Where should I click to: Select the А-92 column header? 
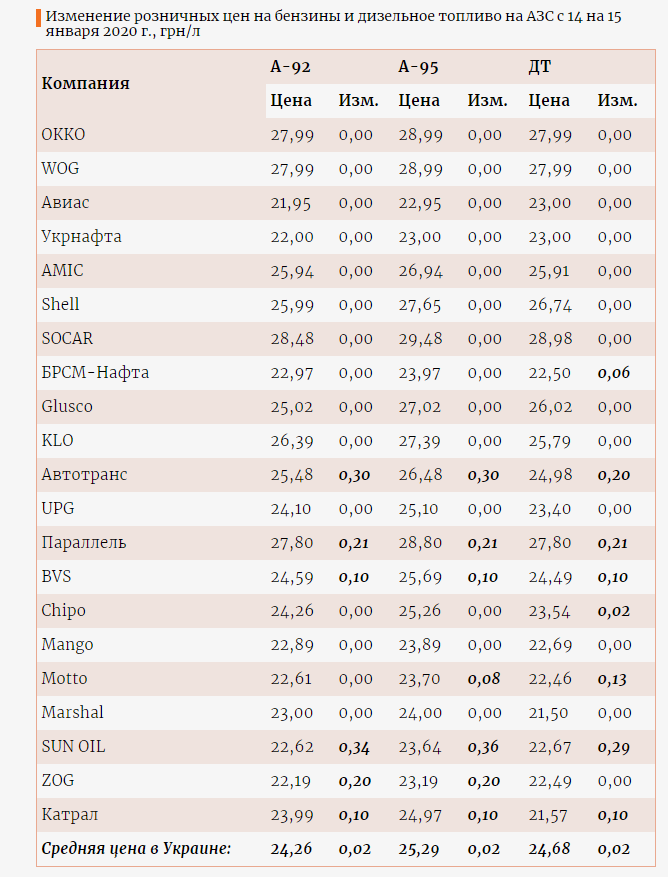point(290,67)
